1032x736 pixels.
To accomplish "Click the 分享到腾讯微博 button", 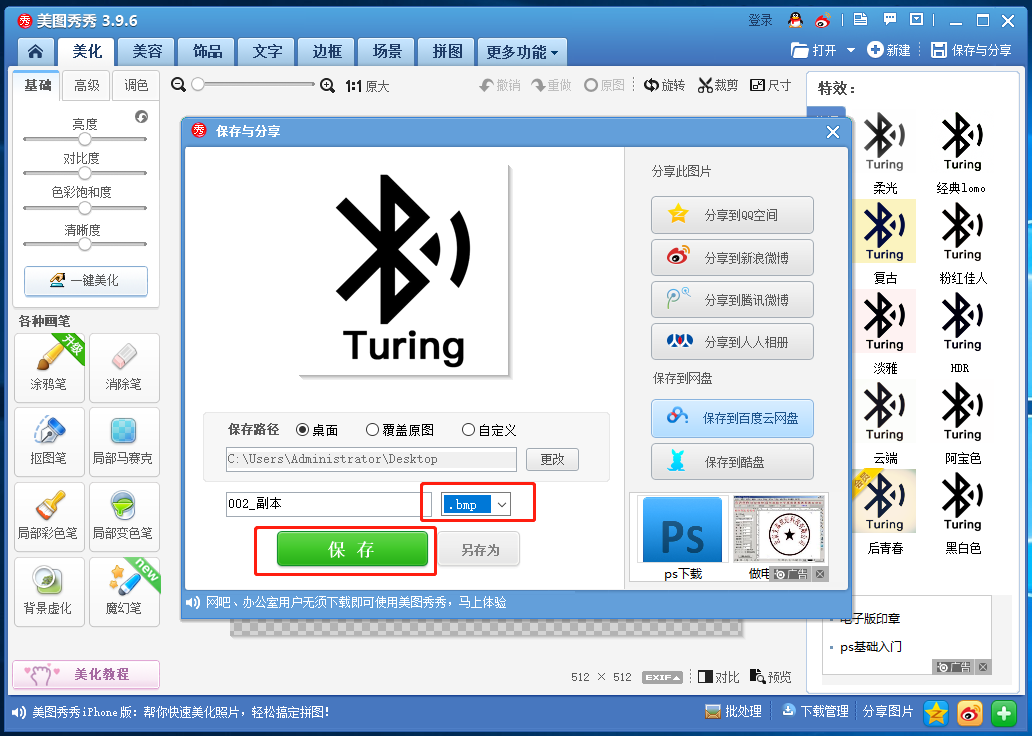I will (732, 300).
